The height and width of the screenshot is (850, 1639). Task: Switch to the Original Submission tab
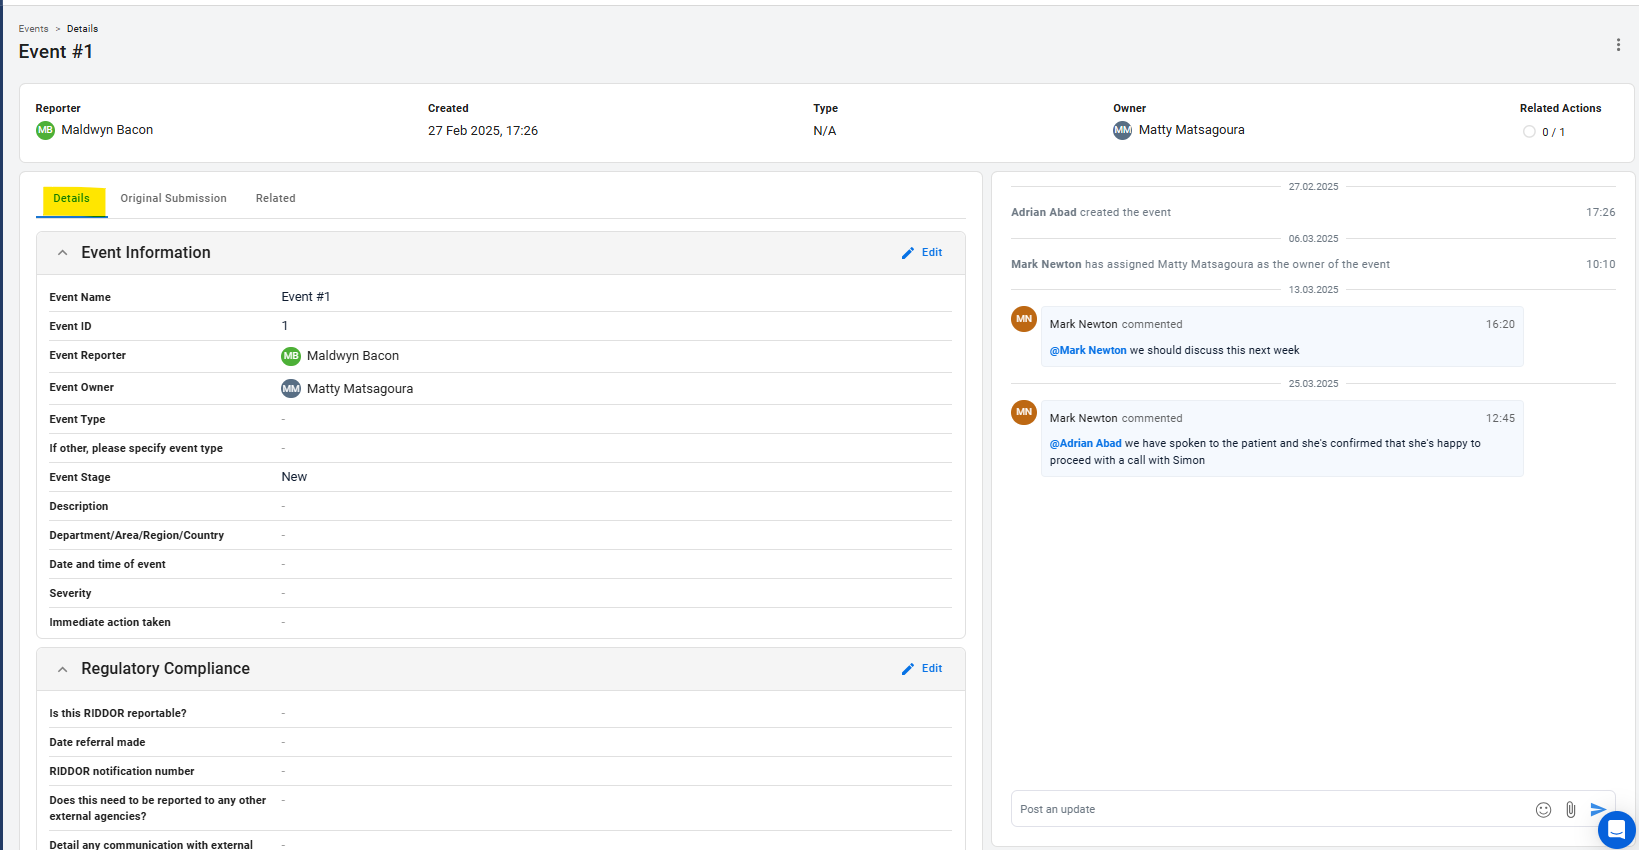173,198
